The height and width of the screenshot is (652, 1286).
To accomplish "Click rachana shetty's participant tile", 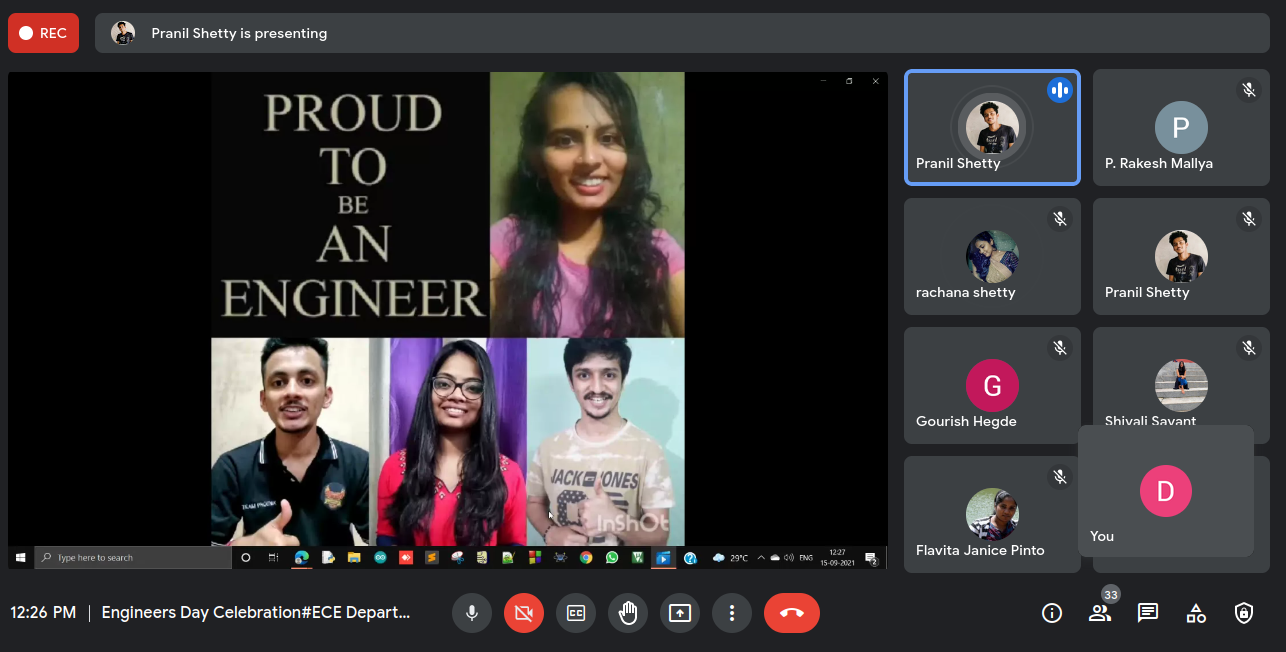I will point(992,257).
